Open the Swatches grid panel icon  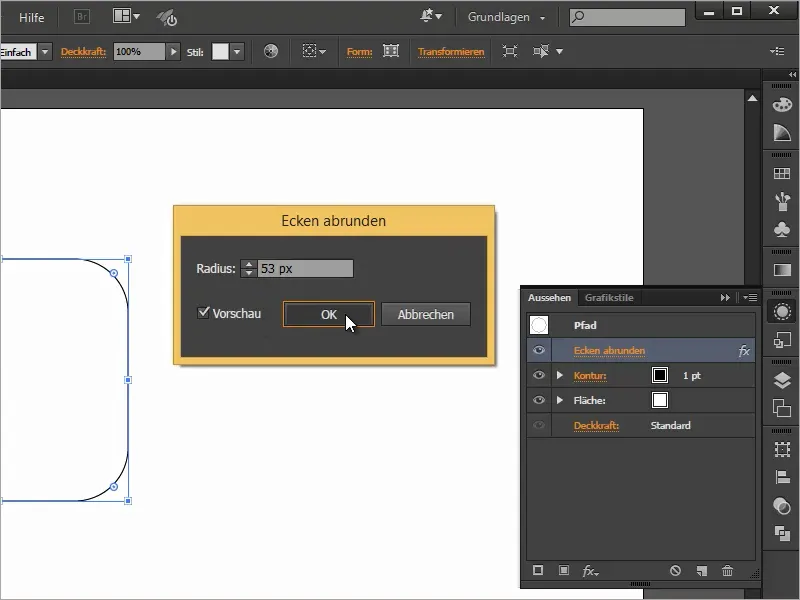tap(782, 173)
